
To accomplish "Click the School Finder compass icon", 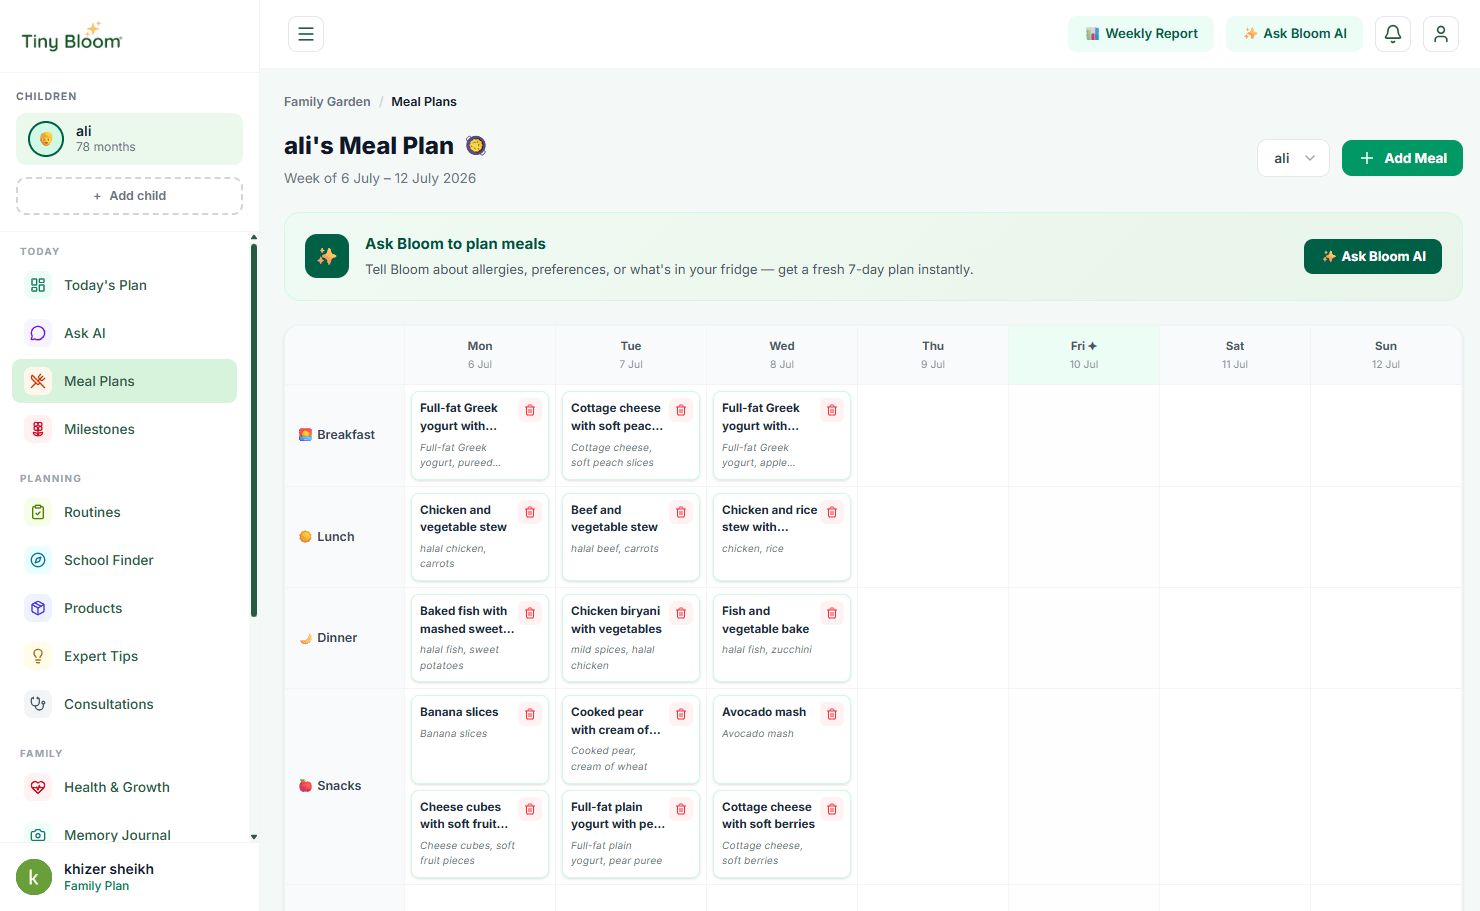I will point(38,560).
